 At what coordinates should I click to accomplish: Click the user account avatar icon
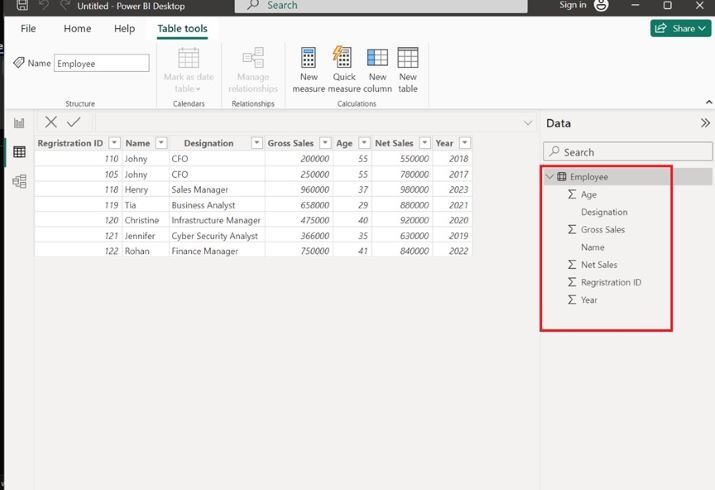[601, 5]
